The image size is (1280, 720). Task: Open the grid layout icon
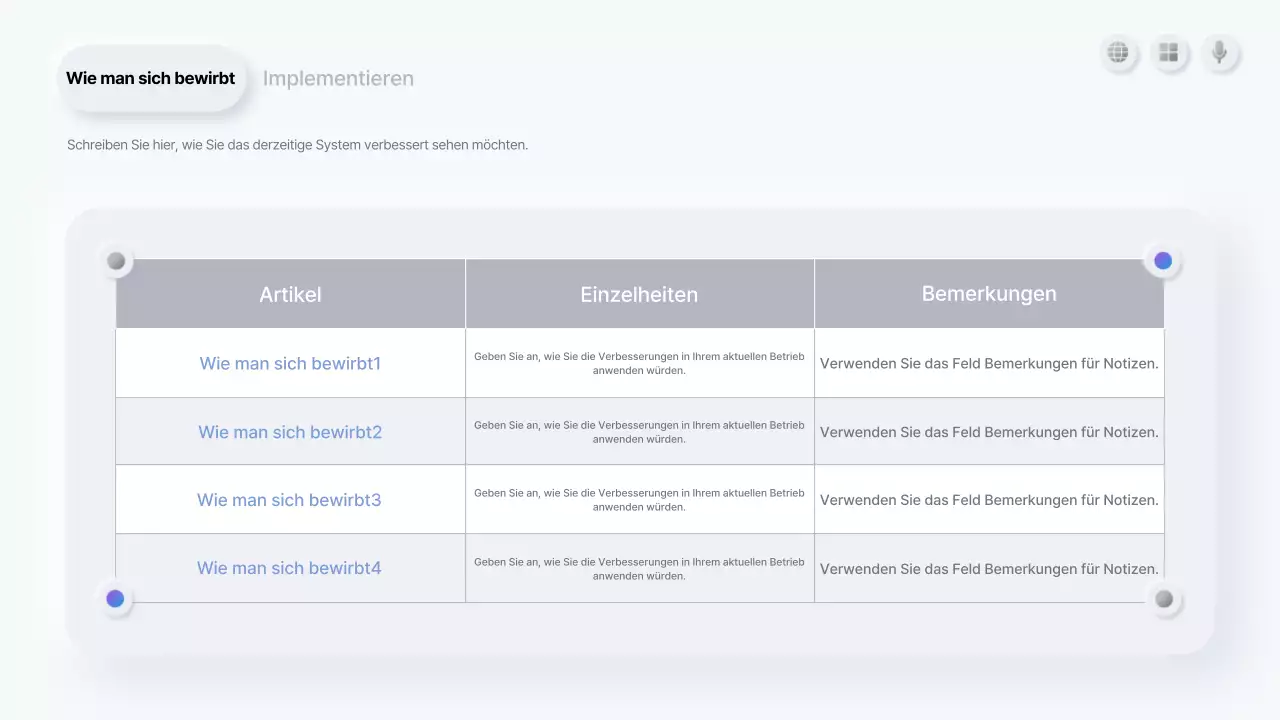point(1168,53)
